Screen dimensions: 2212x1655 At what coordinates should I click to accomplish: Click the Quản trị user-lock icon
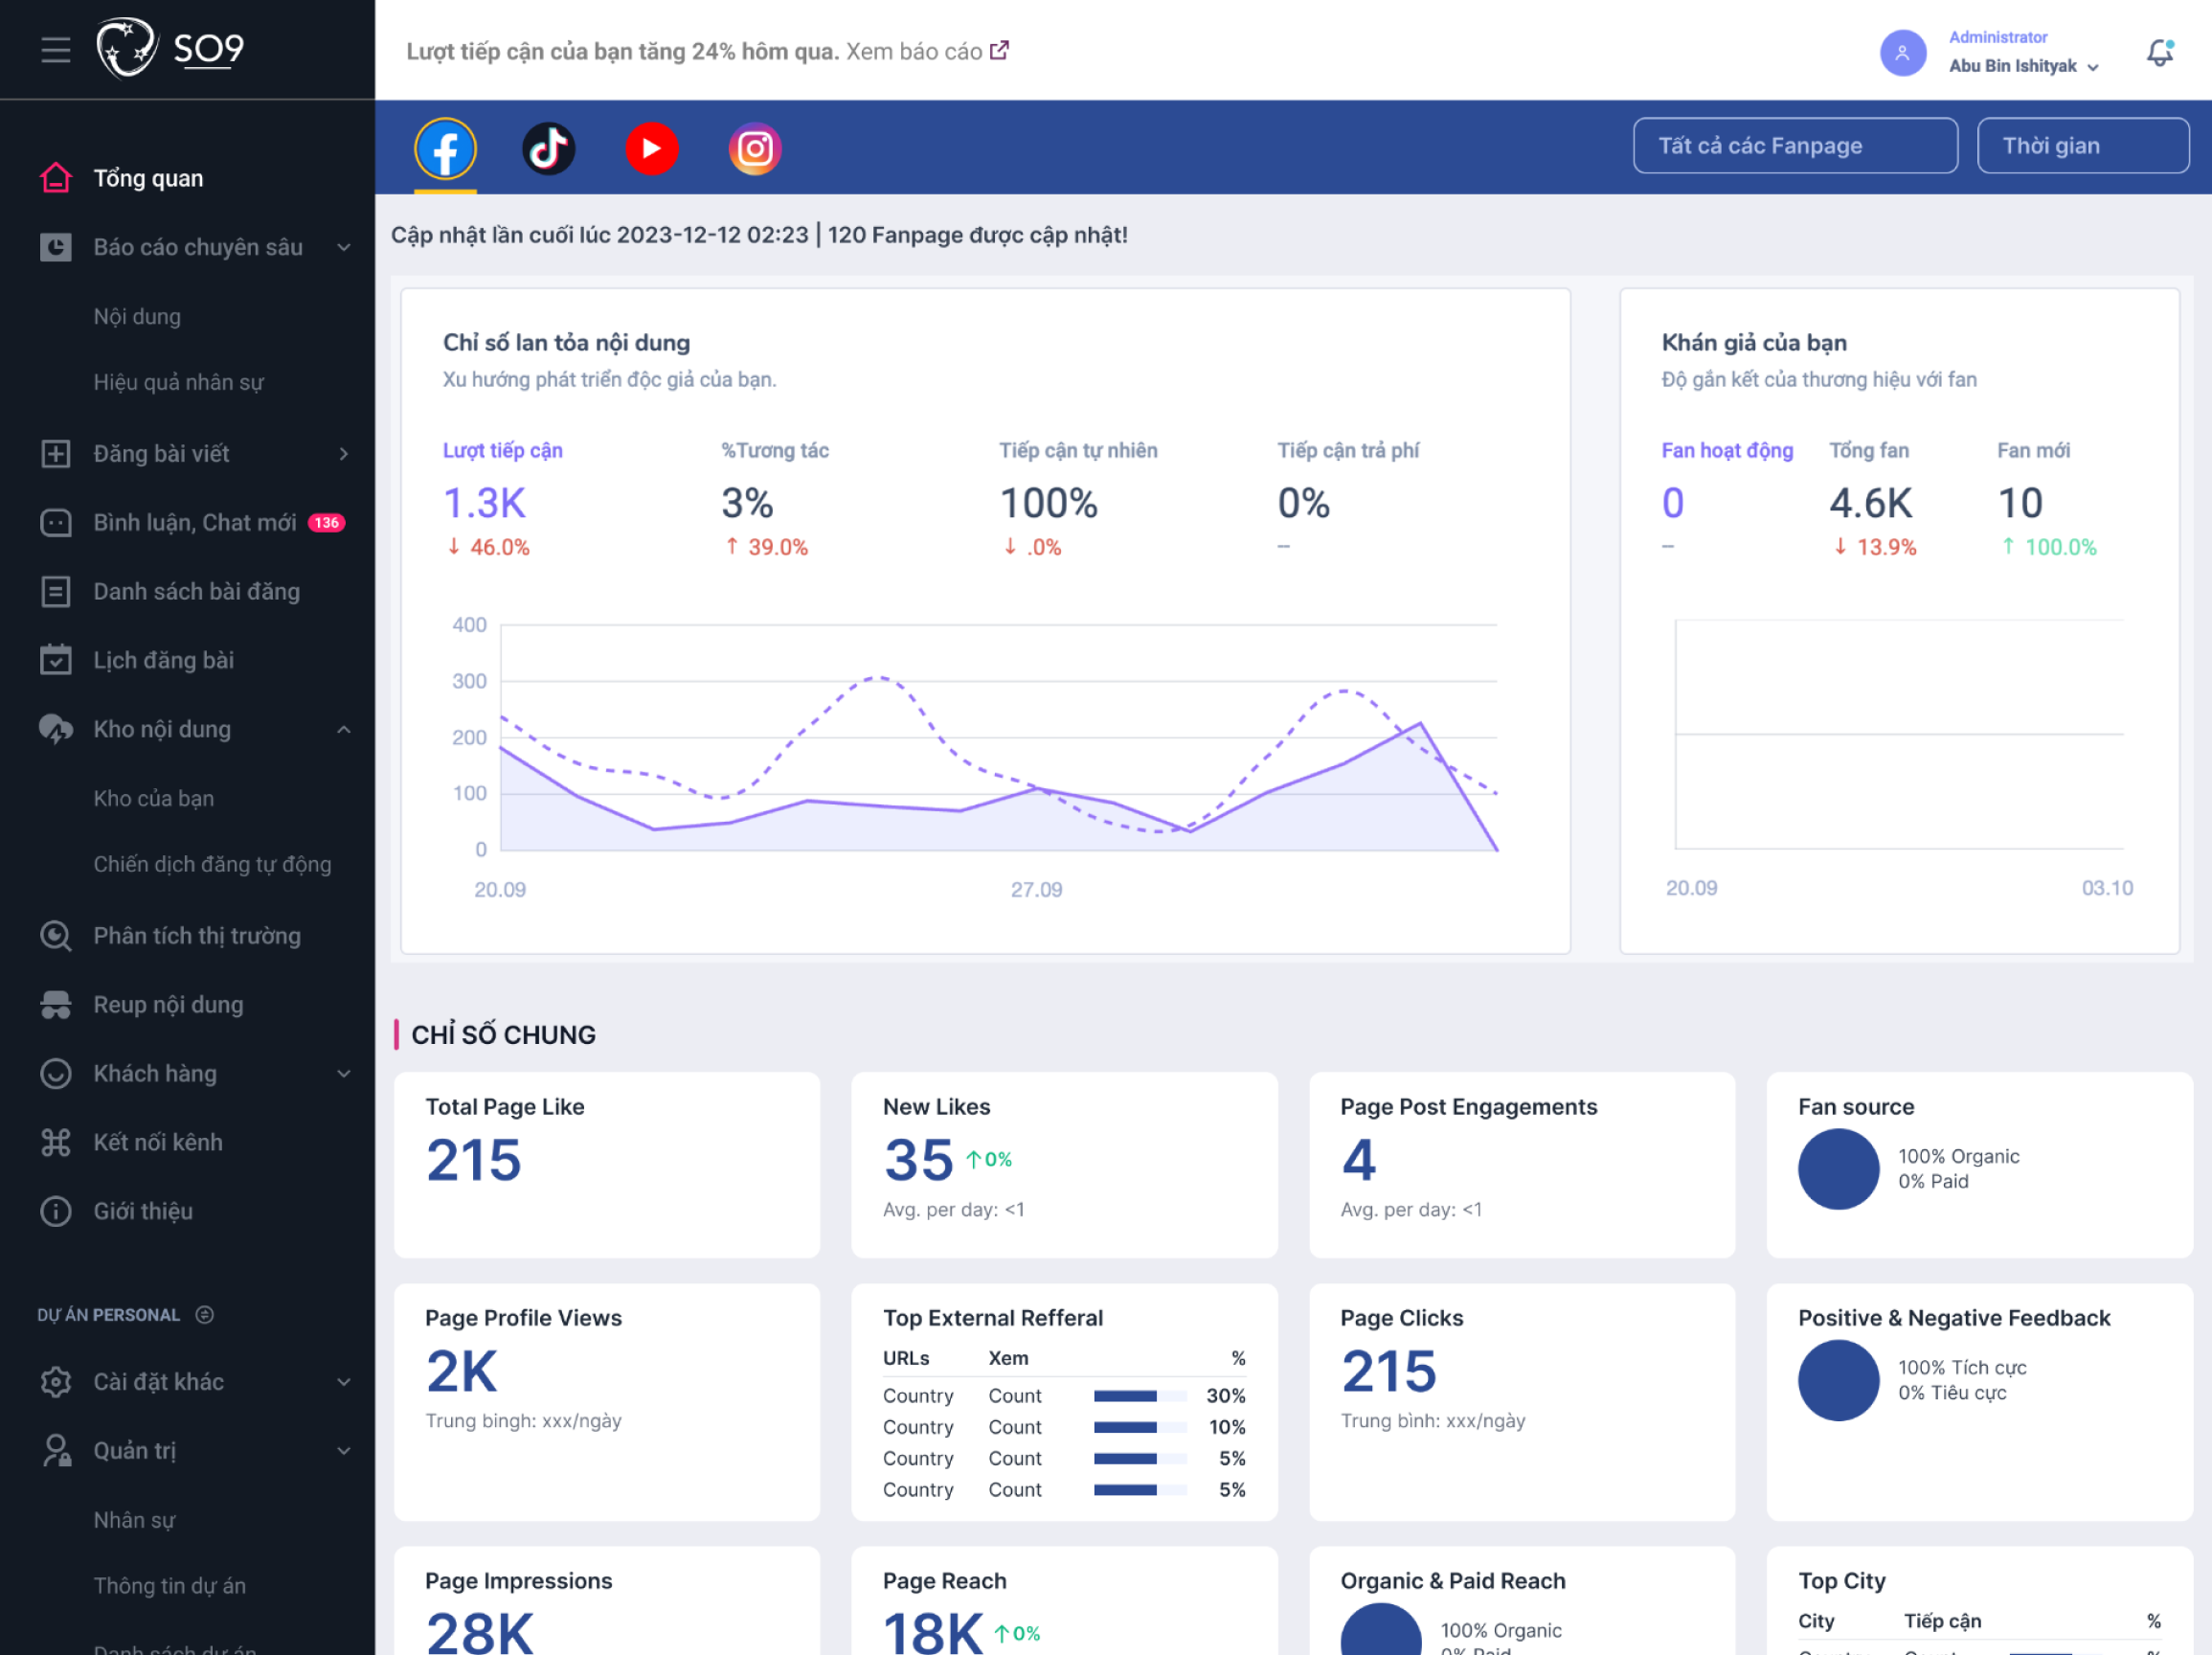tap(56, 1451)
